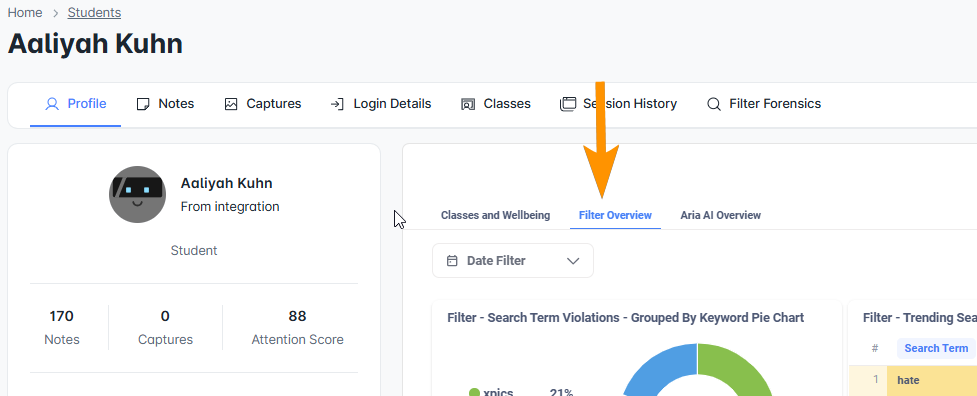
Task: Click the calendar icon in Date Filter
Action: [452, 261]
